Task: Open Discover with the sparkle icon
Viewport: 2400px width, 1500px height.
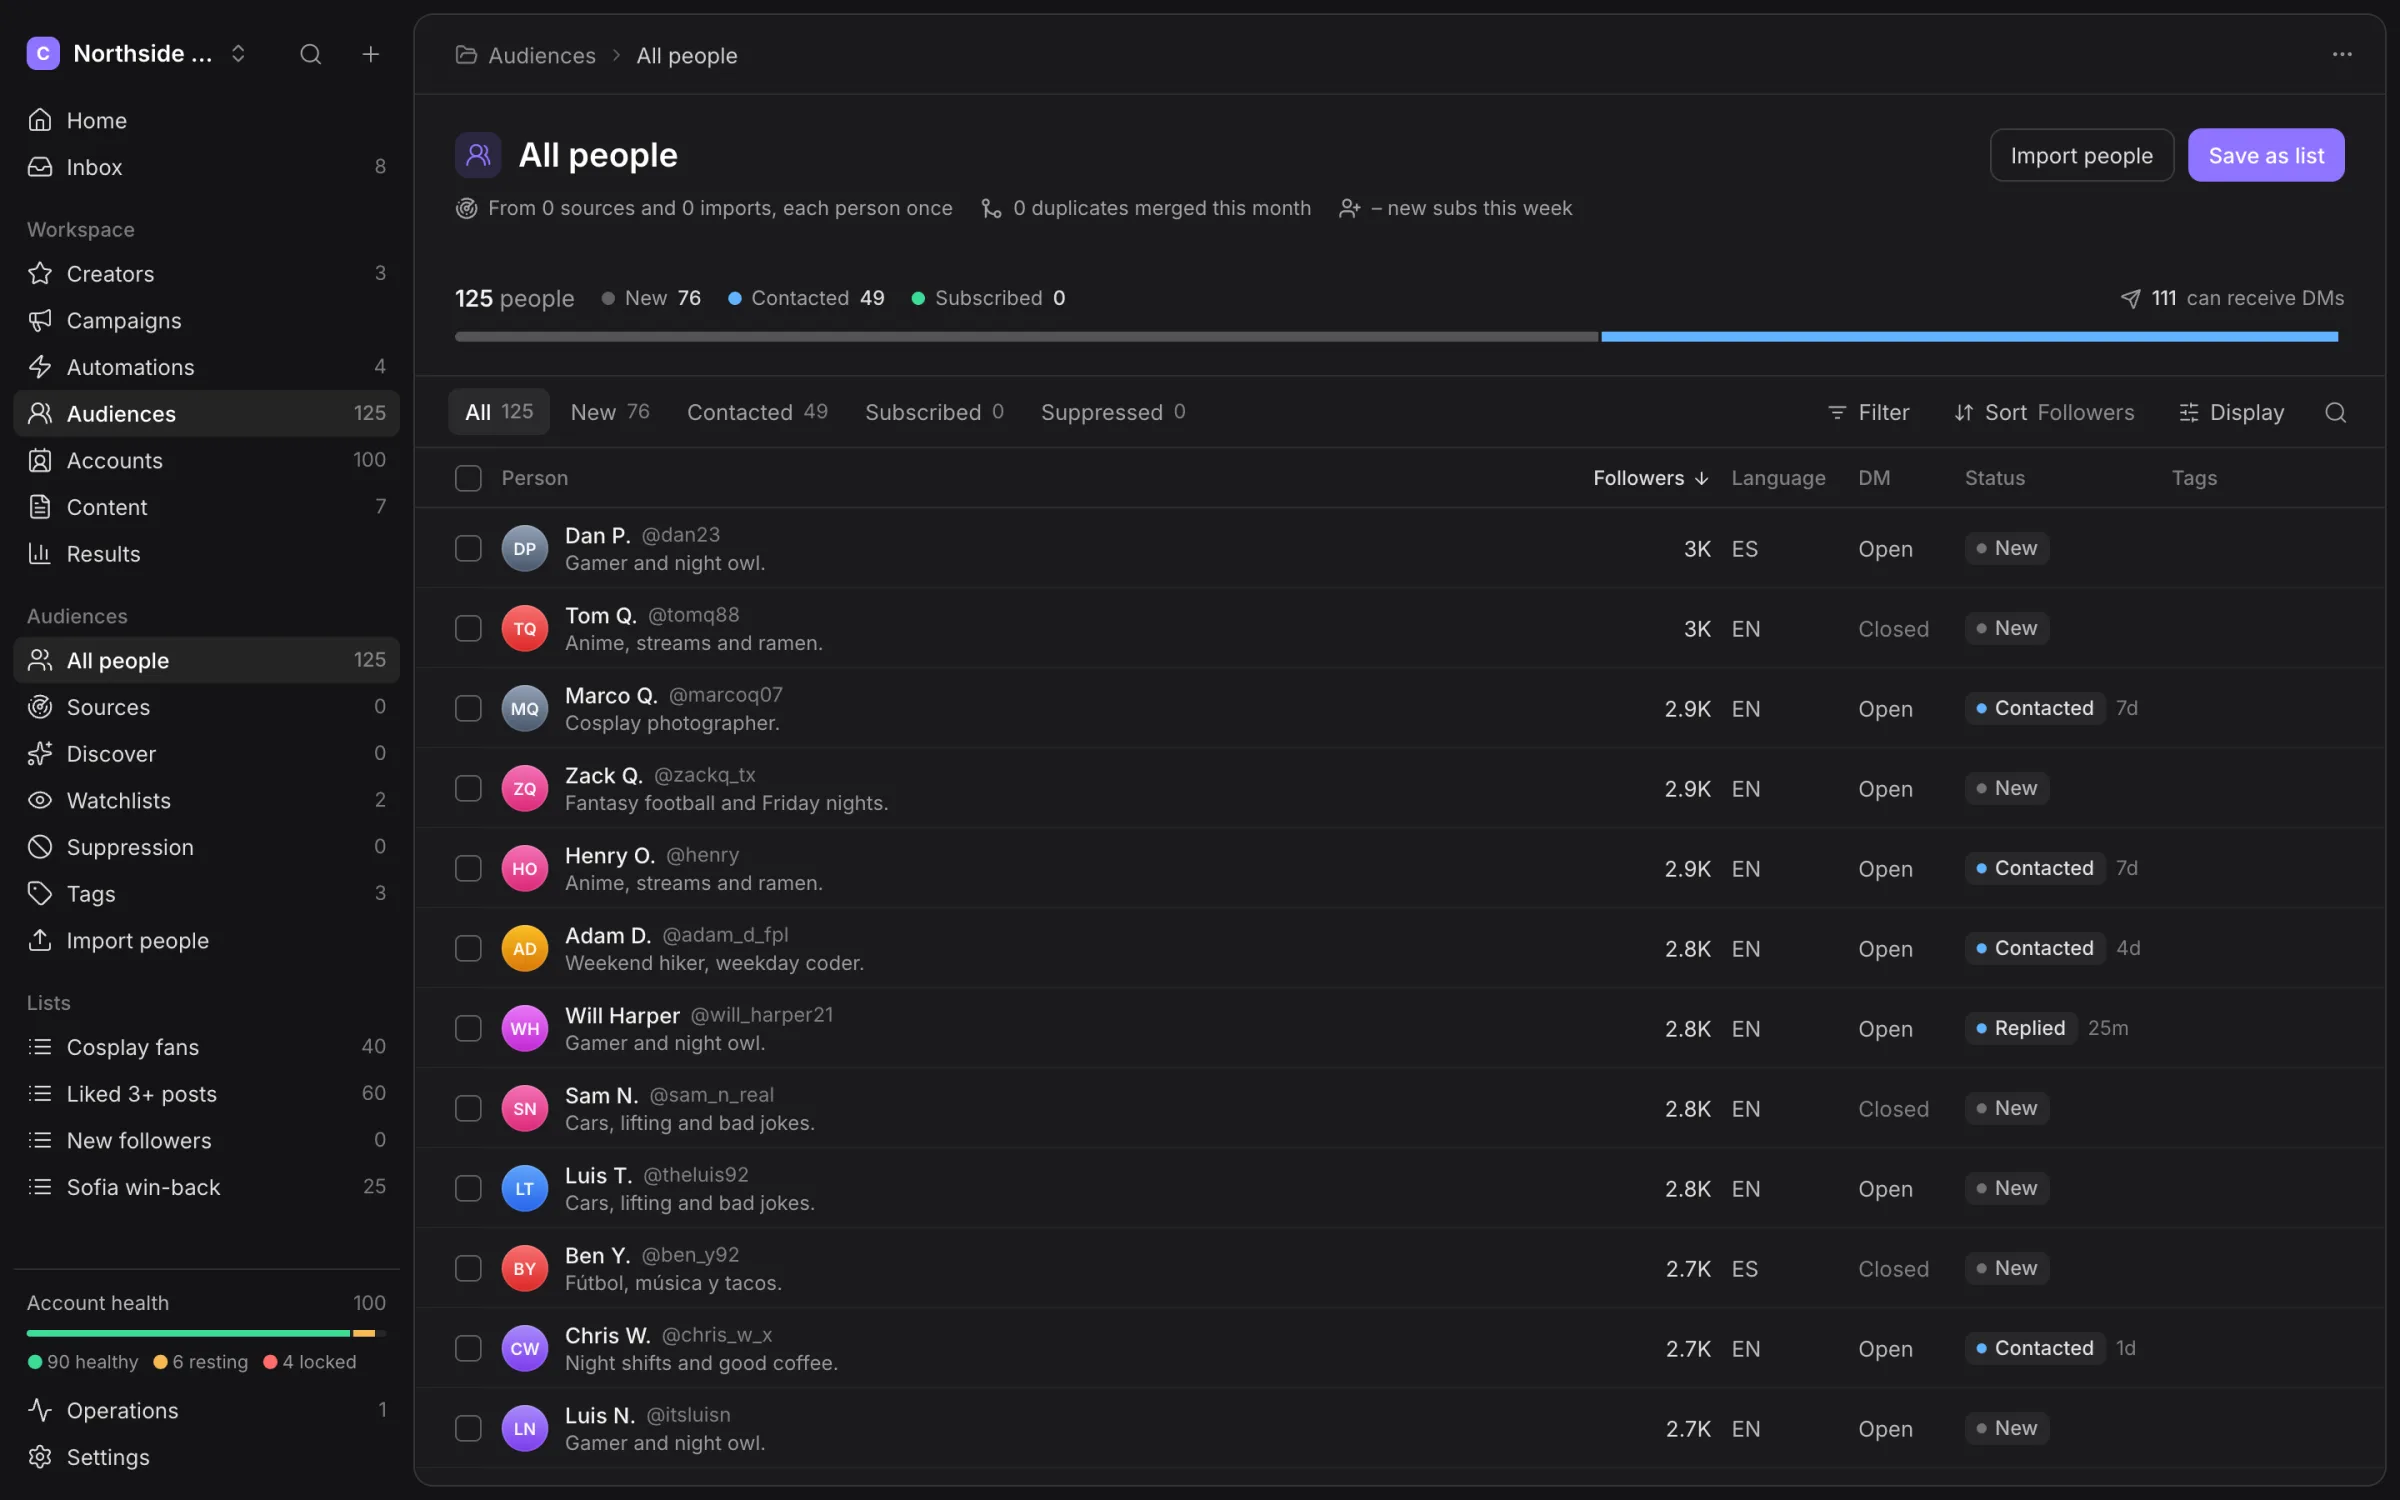Action: pos(206,753)
